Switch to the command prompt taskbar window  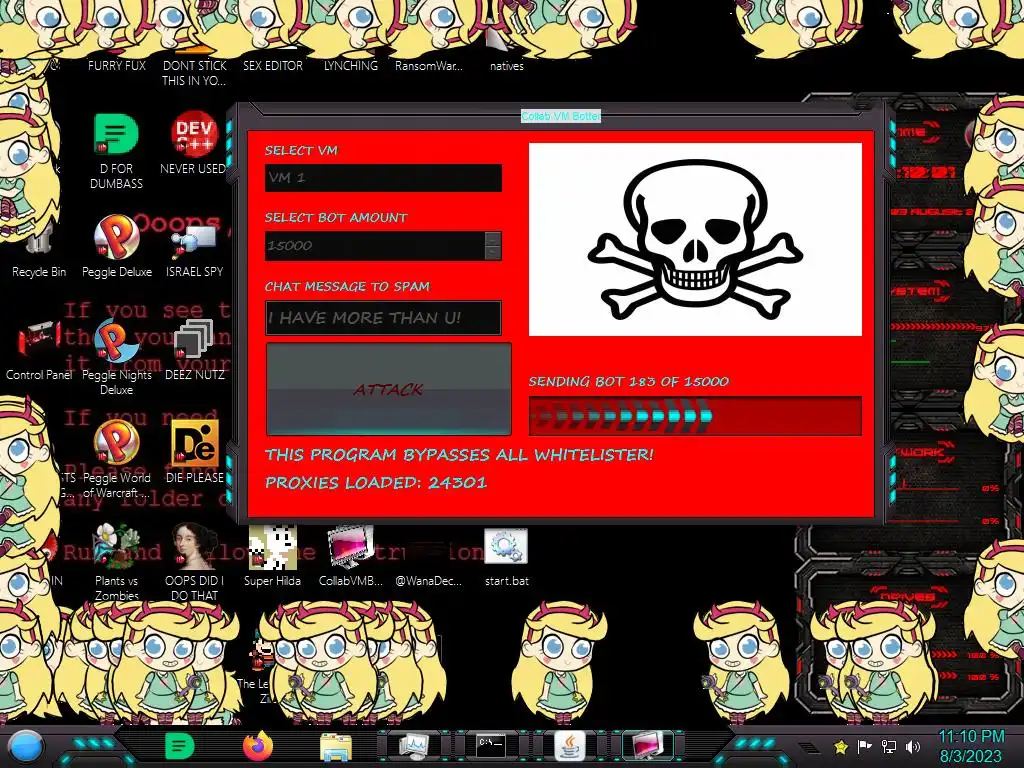click(x=490, y=746)
